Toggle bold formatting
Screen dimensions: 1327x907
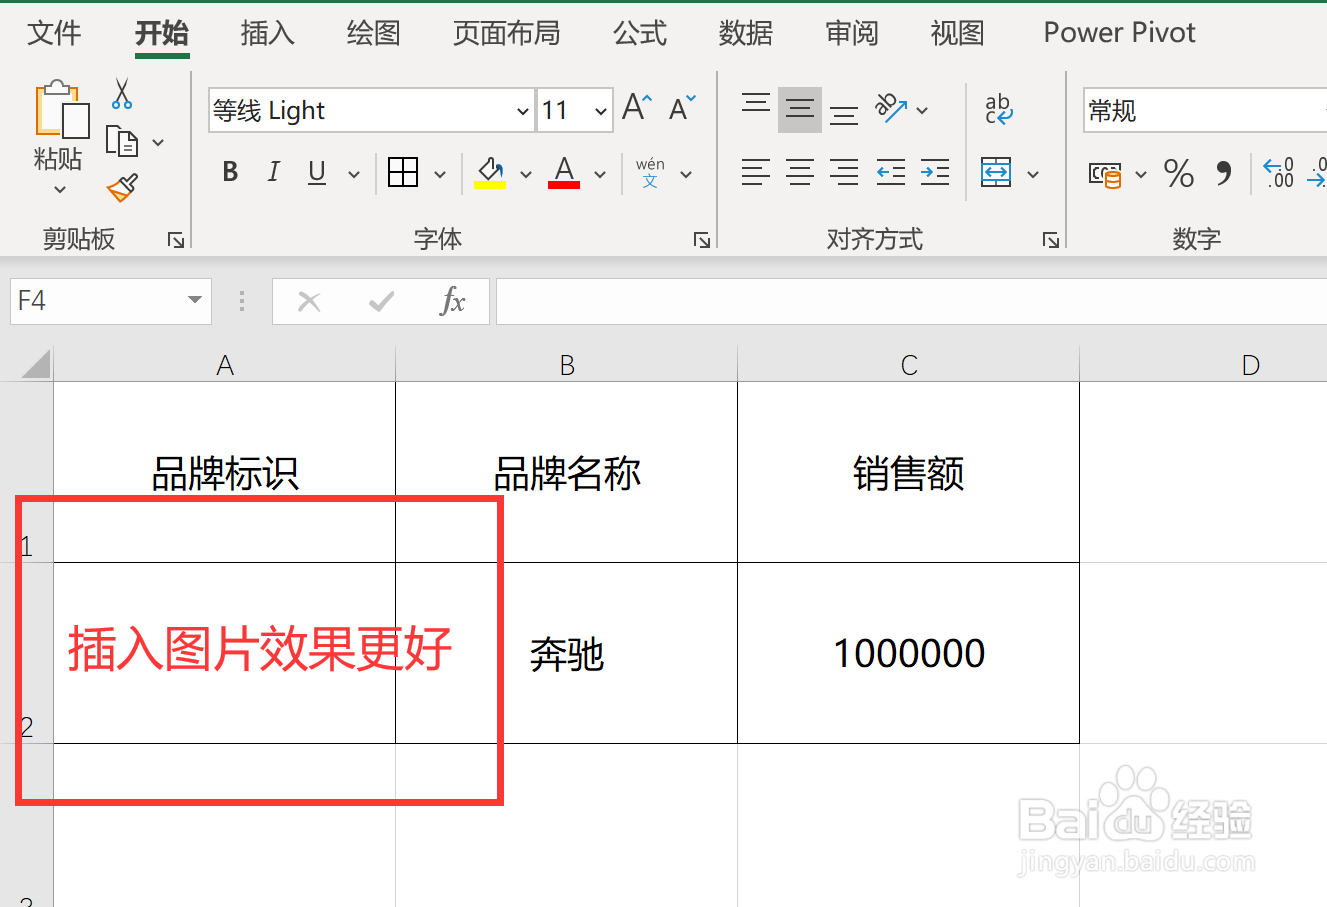click(229, 172)
